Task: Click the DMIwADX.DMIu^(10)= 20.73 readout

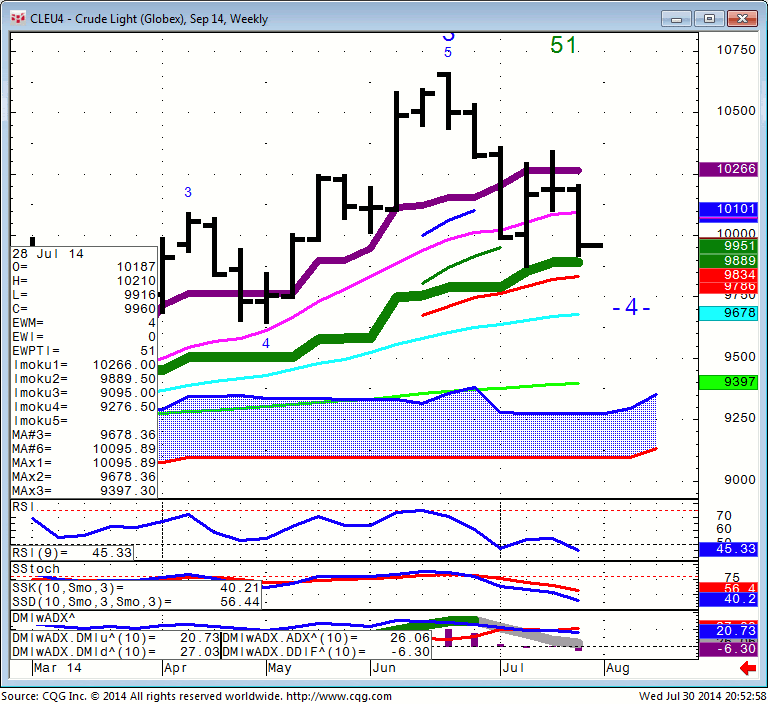Action: click(x=116, y=638)
